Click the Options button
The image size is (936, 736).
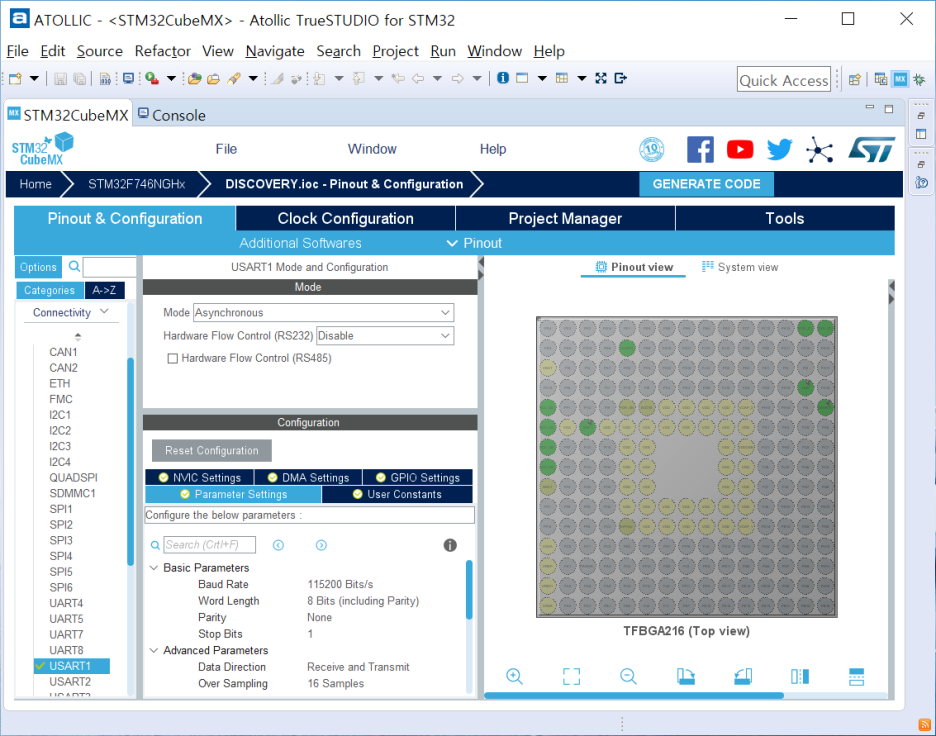(x=38, y=267)
